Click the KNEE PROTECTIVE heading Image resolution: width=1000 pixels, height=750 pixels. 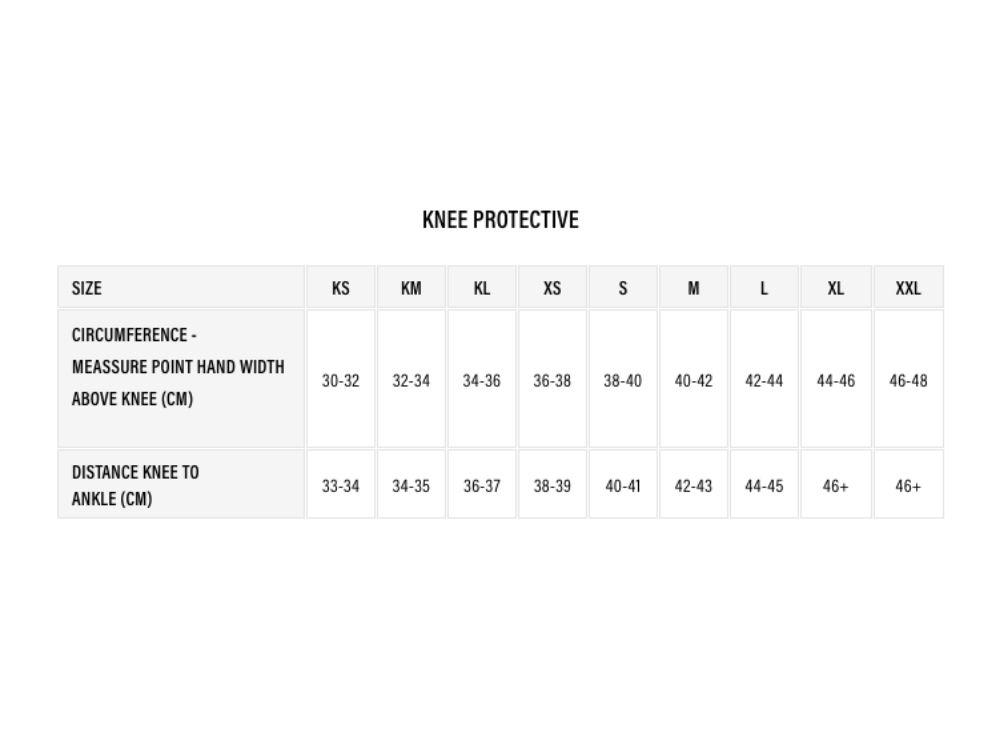[500, 219]
